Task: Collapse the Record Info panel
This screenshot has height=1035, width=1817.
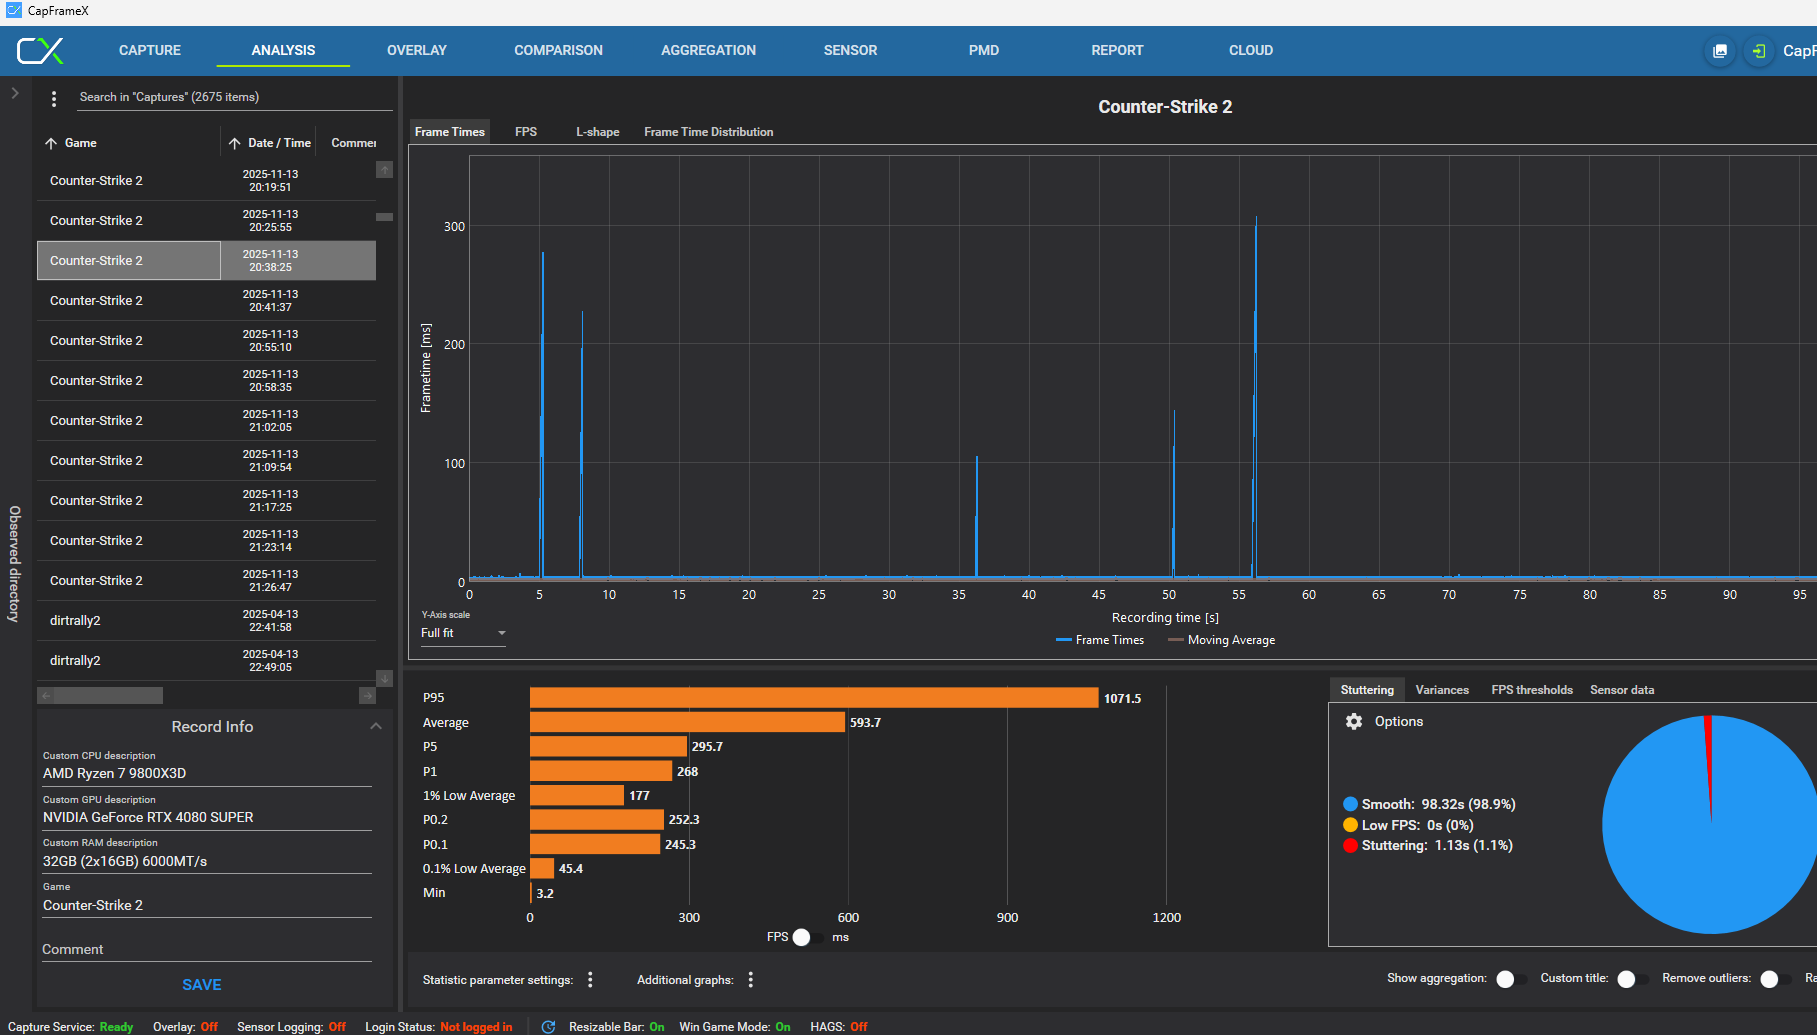Action: tap(376, 727)
